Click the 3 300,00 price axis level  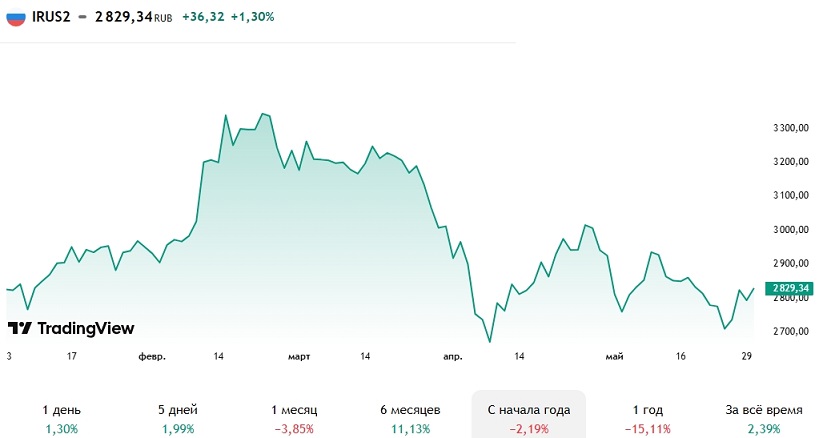tap(790, 128)
